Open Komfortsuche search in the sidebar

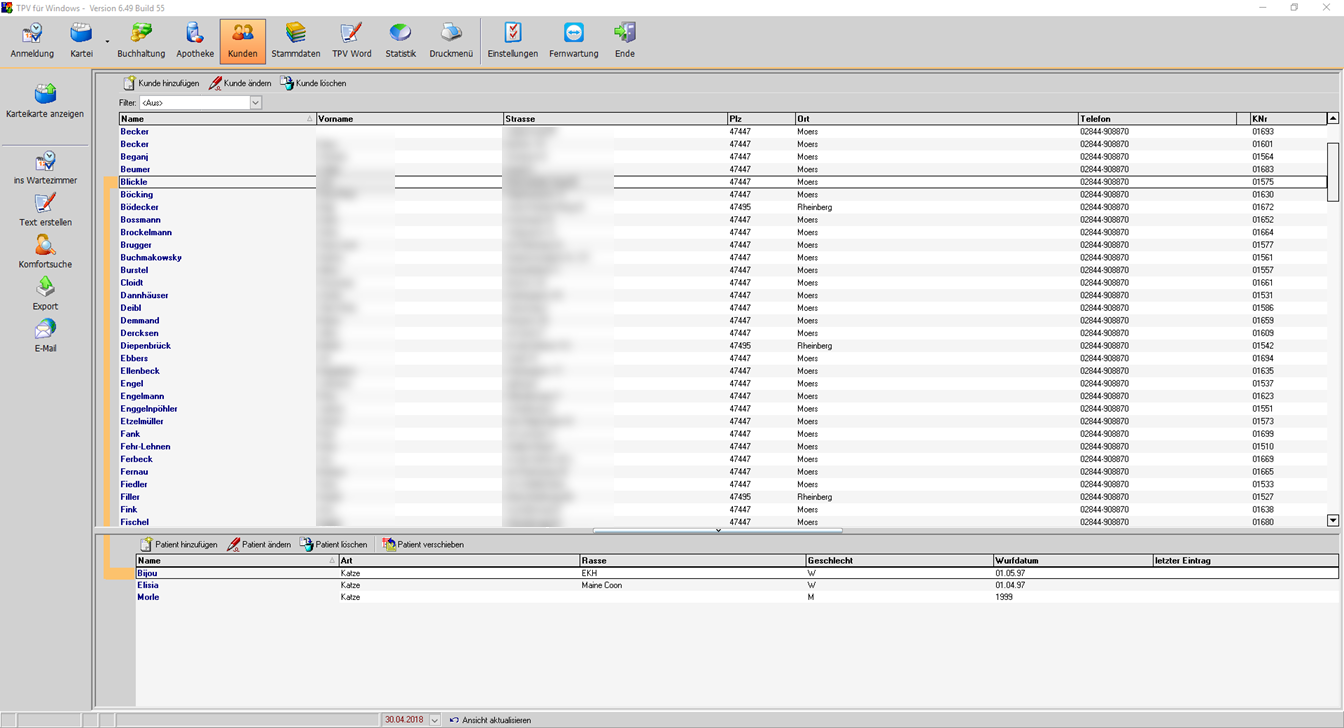45,252
